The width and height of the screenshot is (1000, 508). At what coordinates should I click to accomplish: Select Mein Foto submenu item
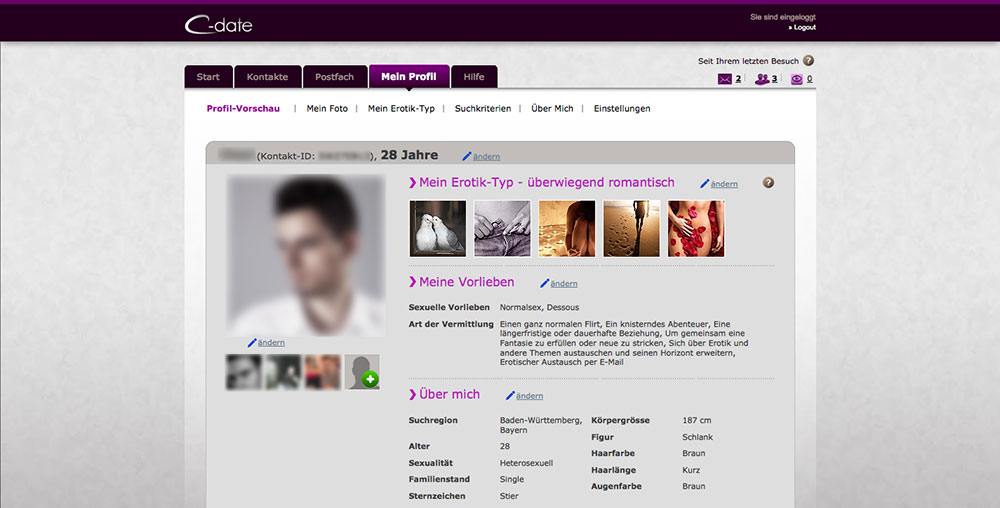tap(327, 108)
